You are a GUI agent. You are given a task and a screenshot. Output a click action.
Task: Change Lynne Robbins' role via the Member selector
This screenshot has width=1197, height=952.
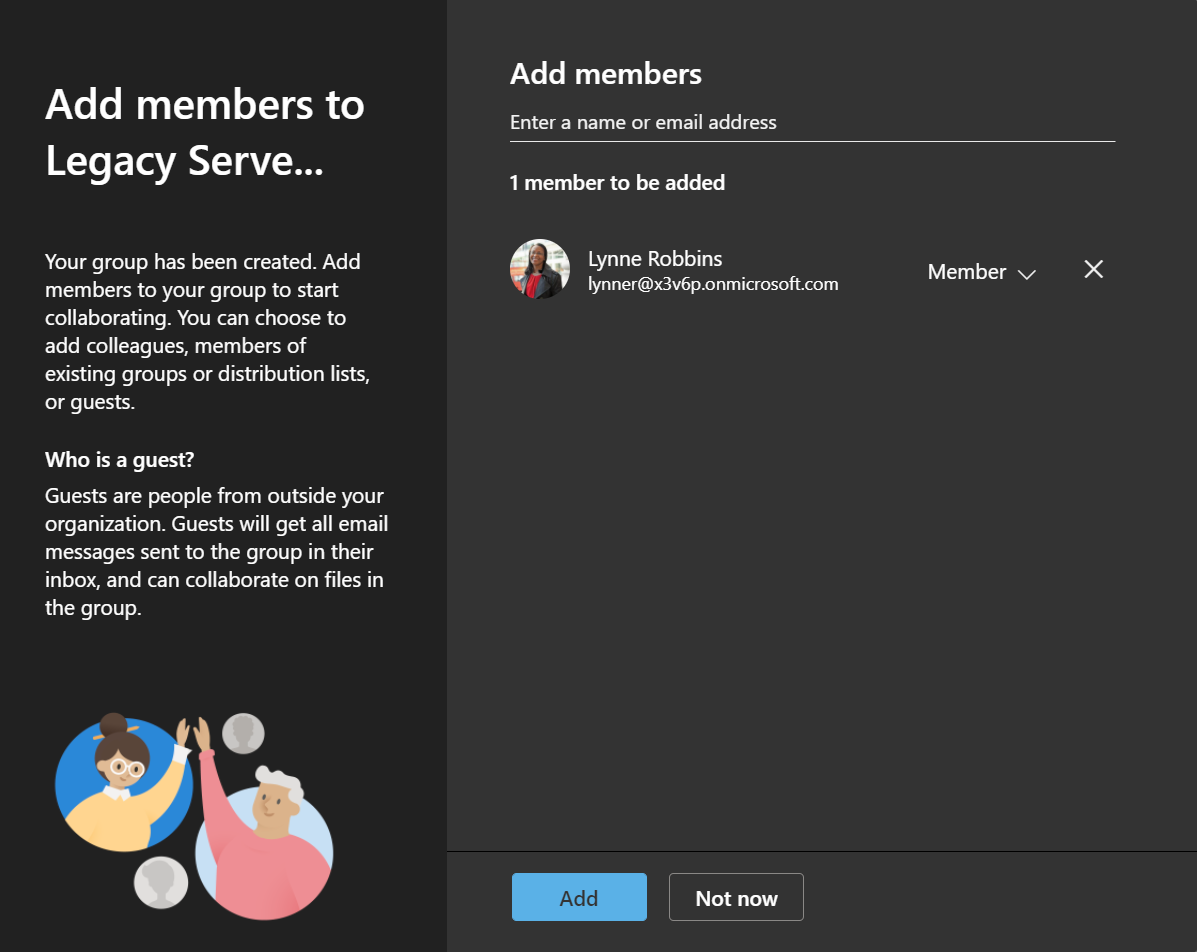[981, 271]
